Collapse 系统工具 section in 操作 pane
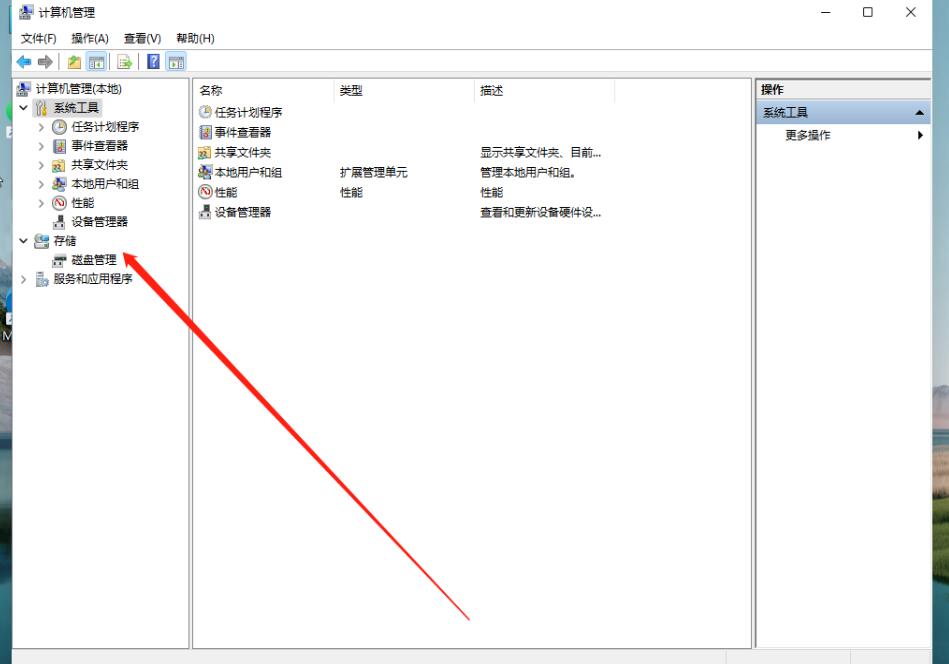 [919, 113]
